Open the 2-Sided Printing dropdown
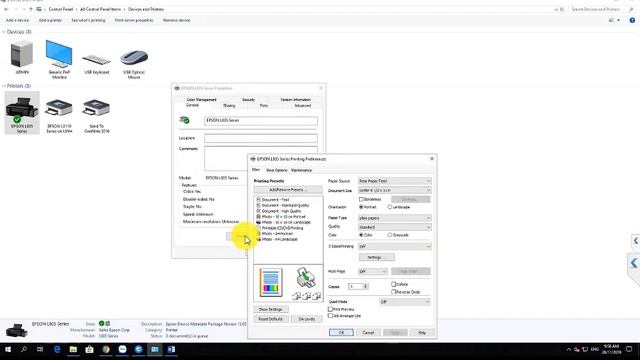The width and height of the screenshot is (640, 360). tap(394, 246)
